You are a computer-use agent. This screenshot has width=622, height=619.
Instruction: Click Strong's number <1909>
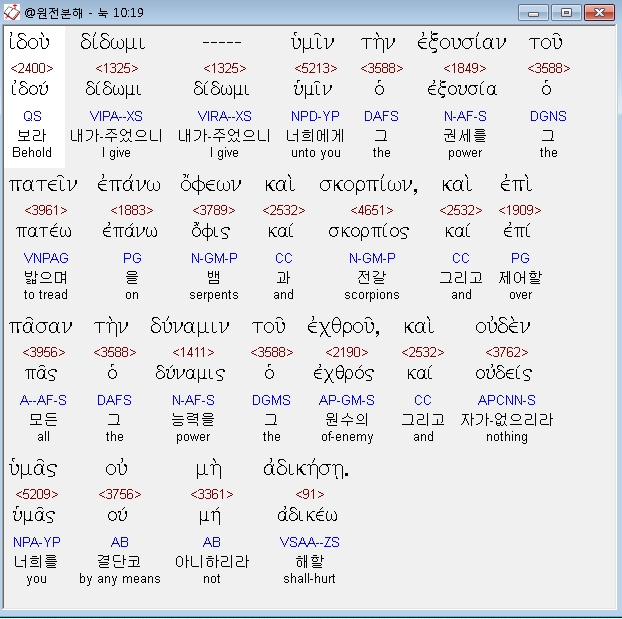[520, 210]
